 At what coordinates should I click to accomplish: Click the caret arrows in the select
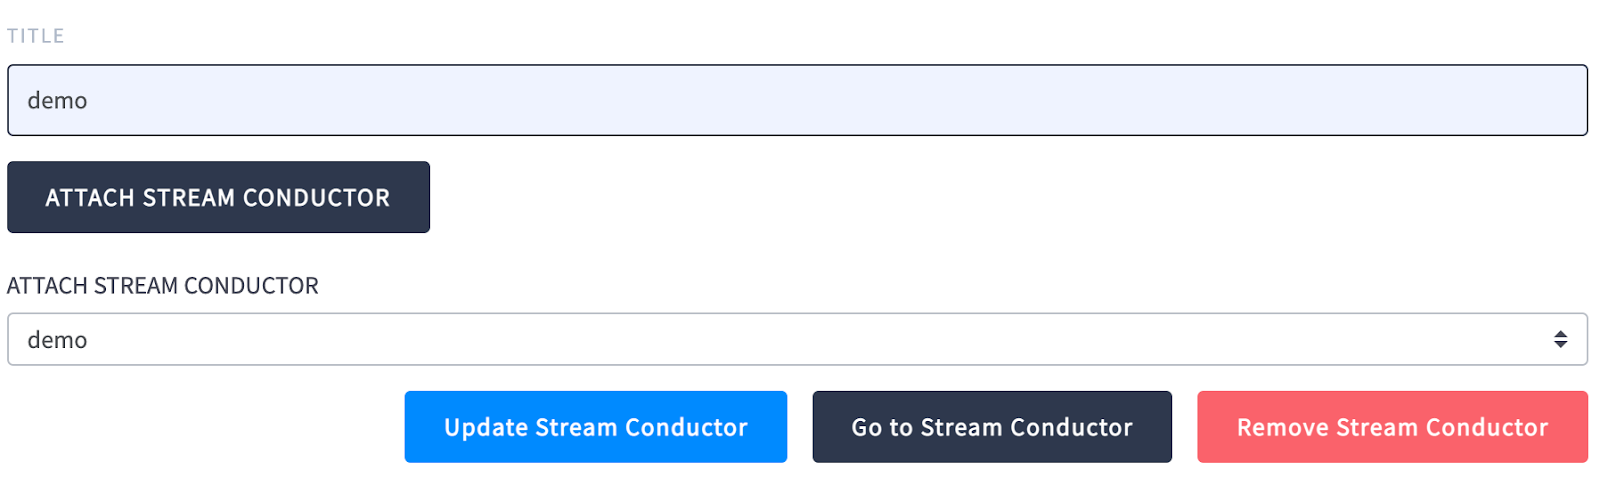(x=1560, y=339)
